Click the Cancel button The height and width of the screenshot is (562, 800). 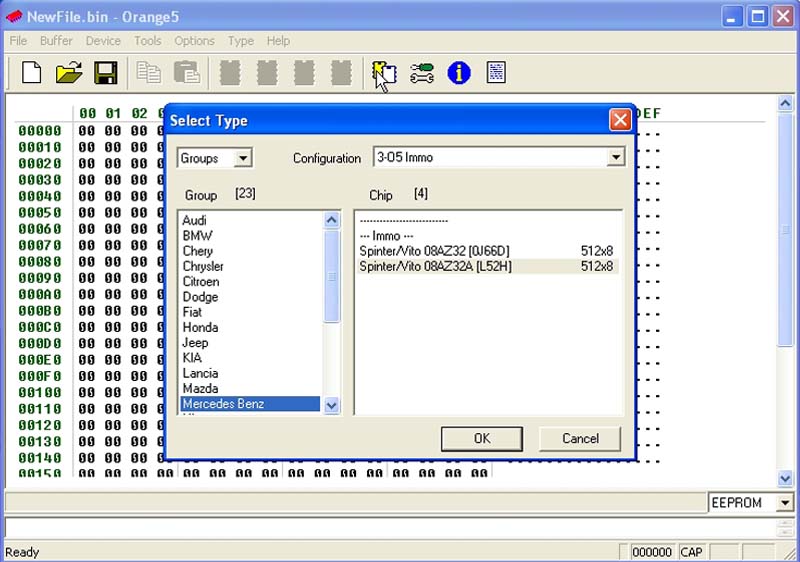(x=580, y=439)
